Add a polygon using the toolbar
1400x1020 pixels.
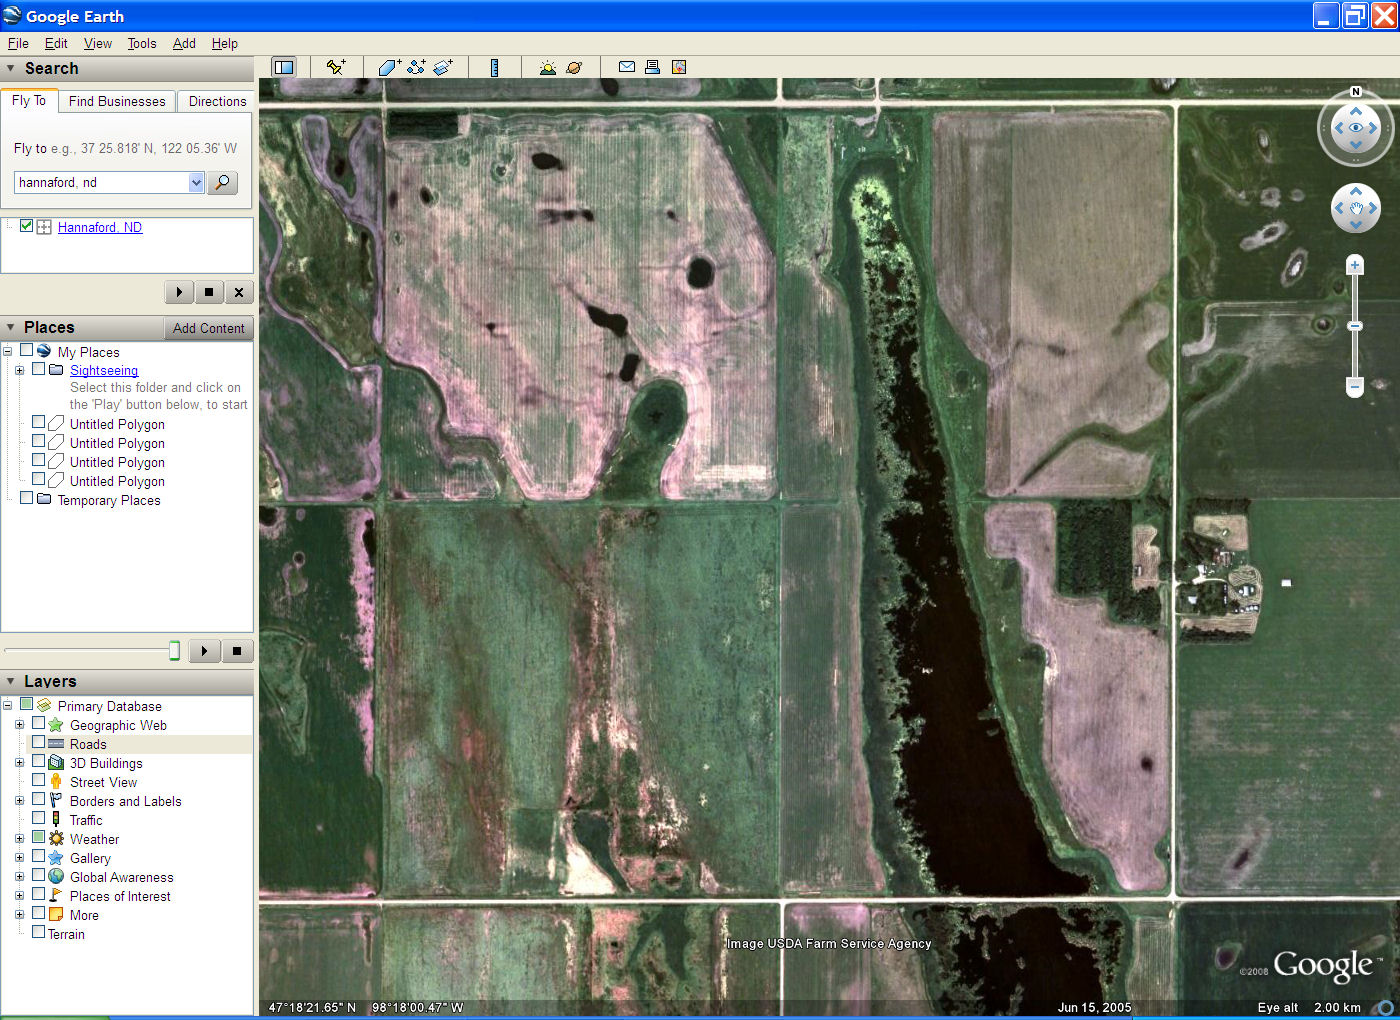(x=389, y=67)
